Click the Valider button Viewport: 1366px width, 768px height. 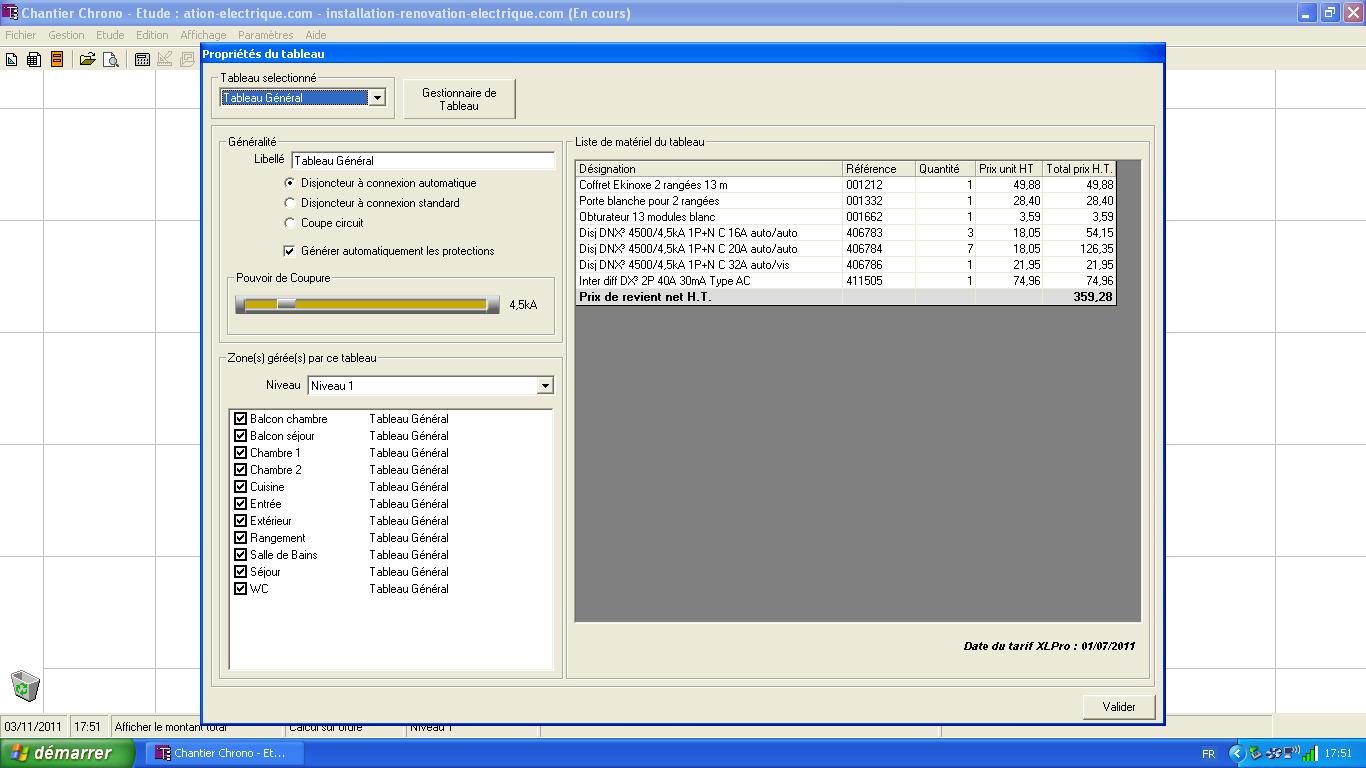(1119, 707)
